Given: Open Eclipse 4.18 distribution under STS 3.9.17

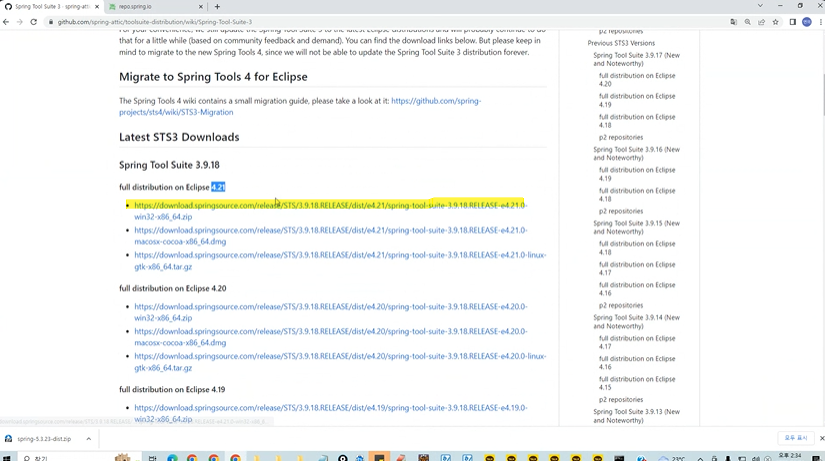Looking at the screenshot, I should [637, 121].
